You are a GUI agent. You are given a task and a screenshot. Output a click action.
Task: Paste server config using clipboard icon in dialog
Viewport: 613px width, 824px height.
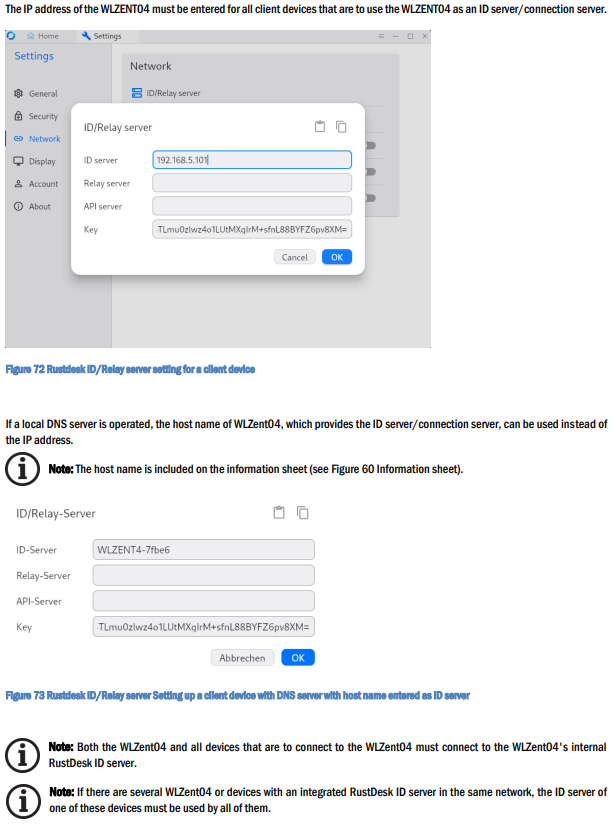(x=320, y=126)
